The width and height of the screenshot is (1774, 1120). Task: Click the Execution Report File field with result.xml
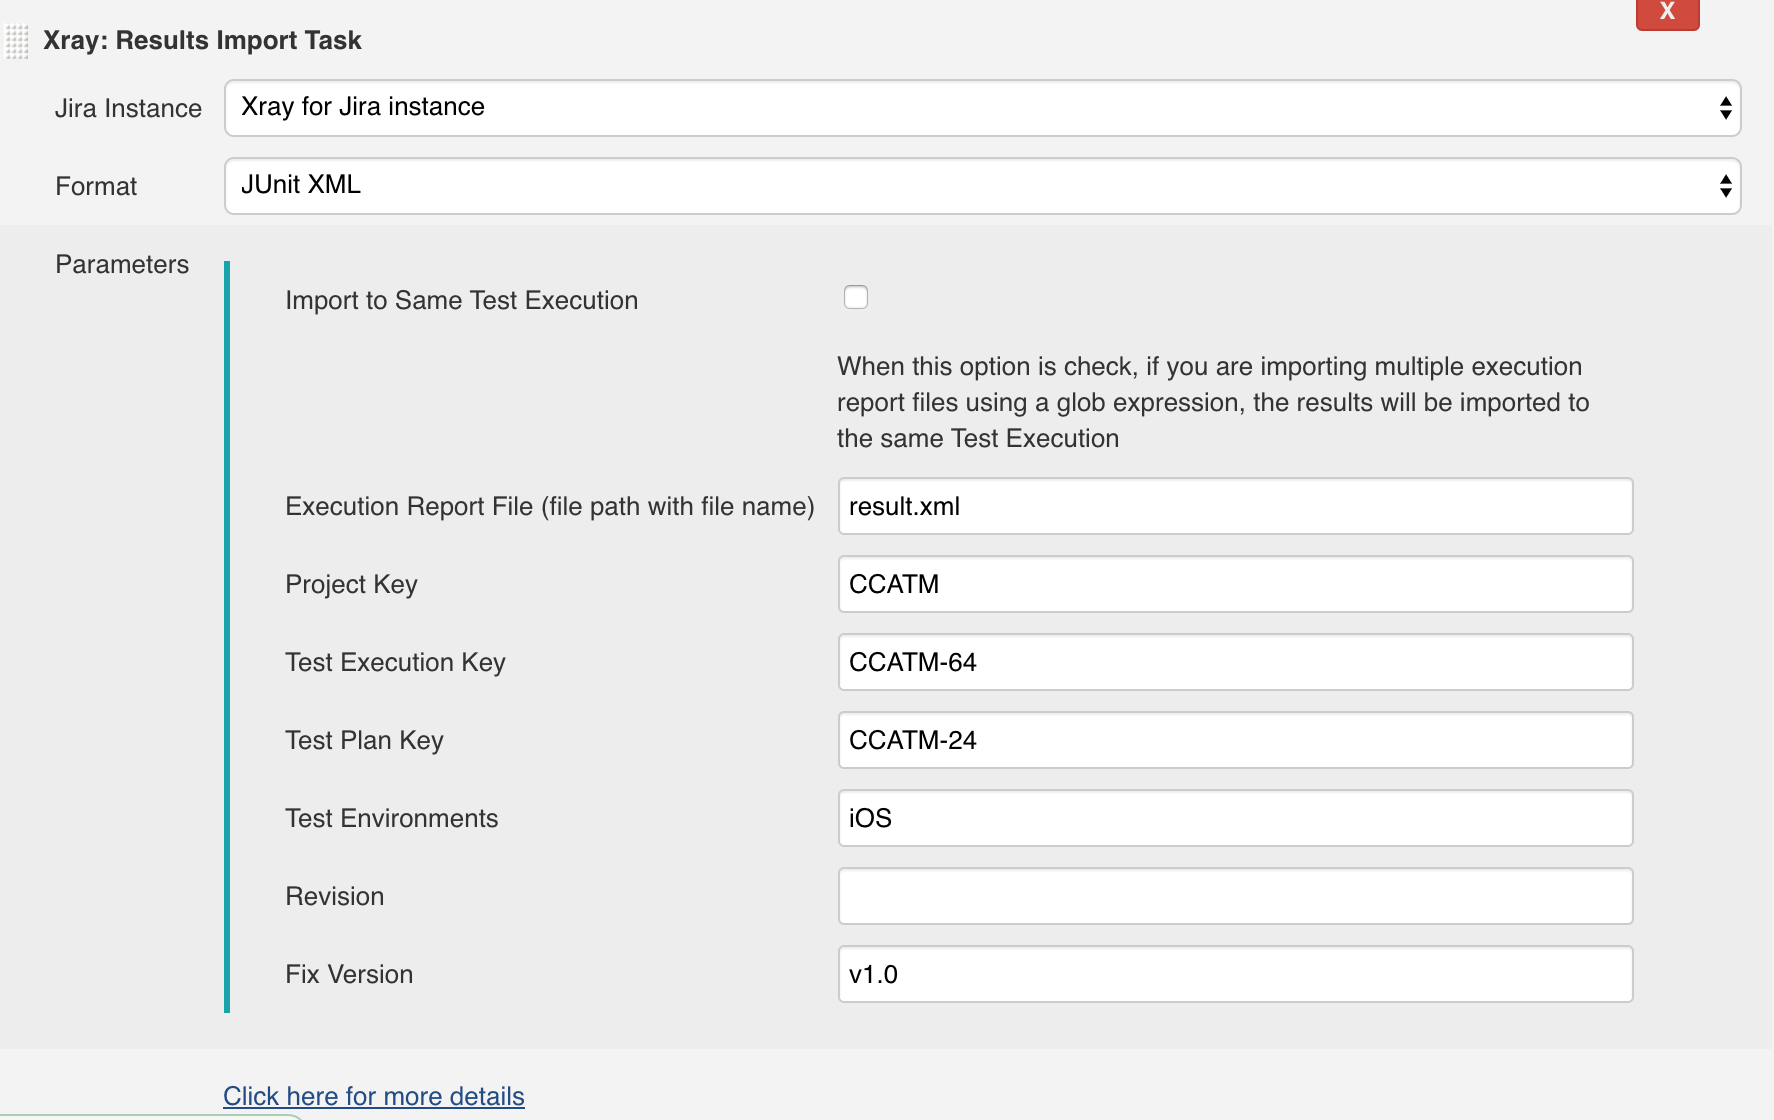[x=1235, y=506]
